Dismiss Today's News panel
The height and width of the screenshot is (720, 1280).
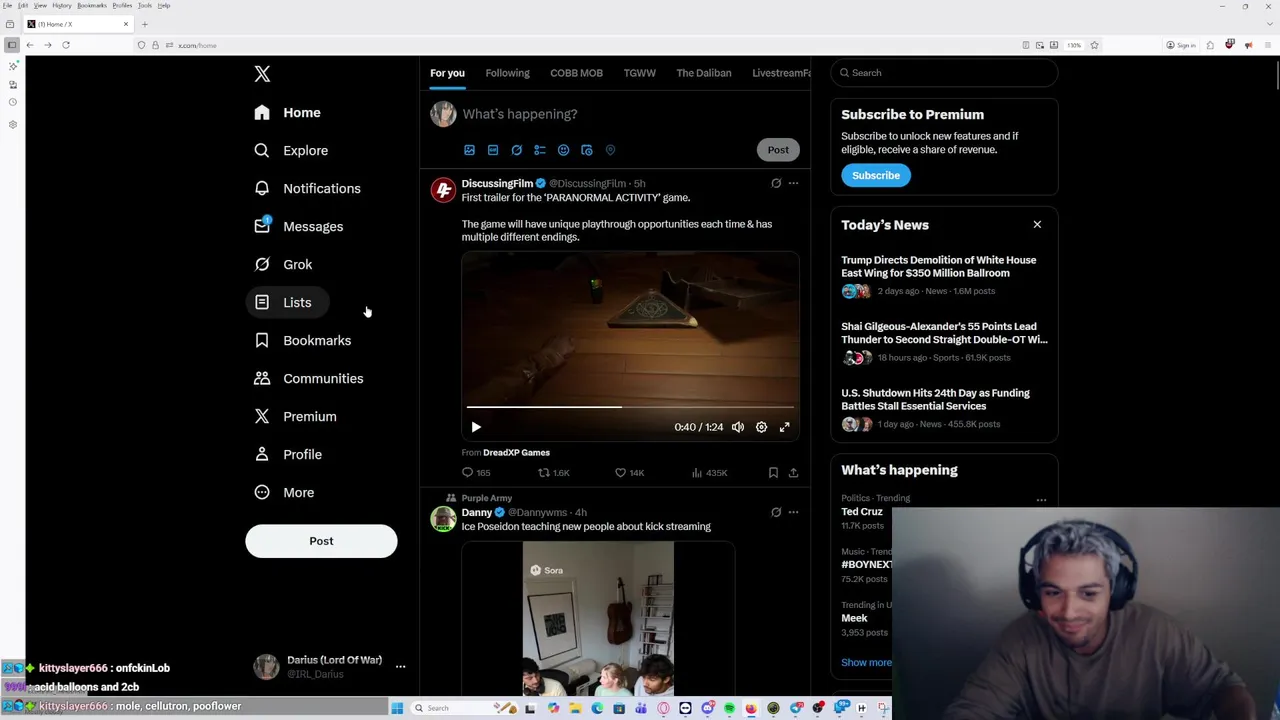1037,225
